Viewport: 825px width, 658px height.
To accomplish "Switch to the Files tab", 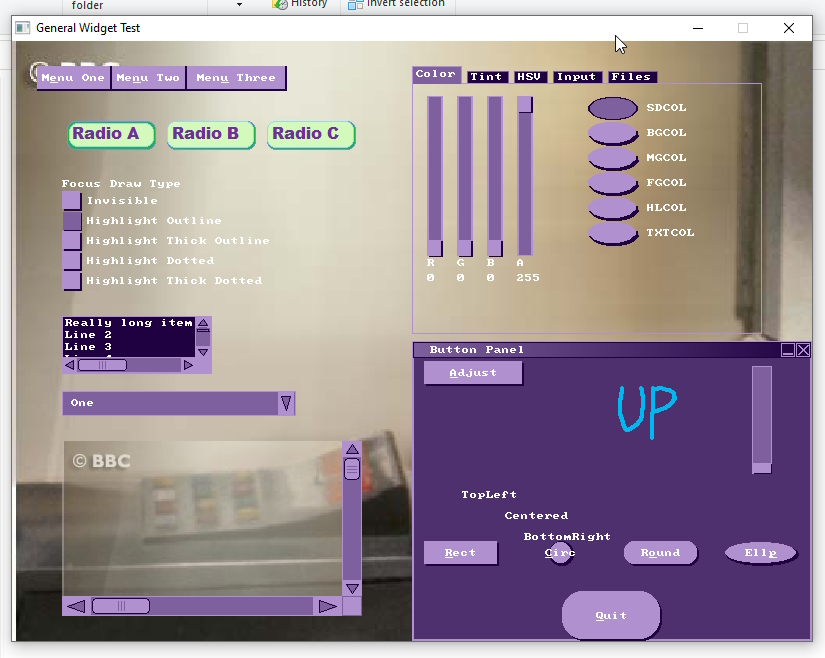I will click(631, 77).
